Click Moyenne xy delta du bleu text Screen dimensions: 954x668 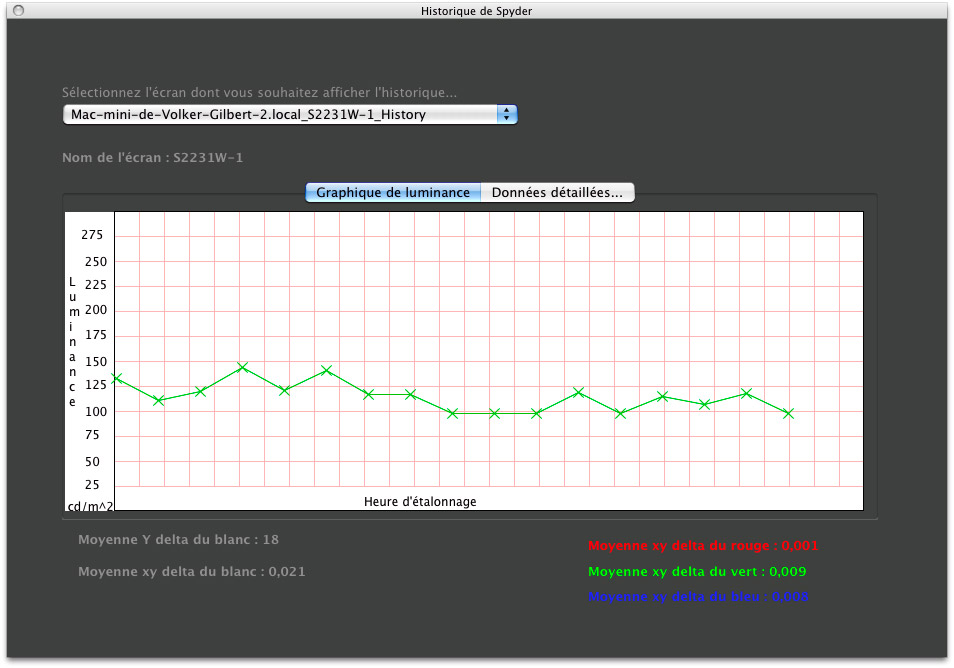698,597
